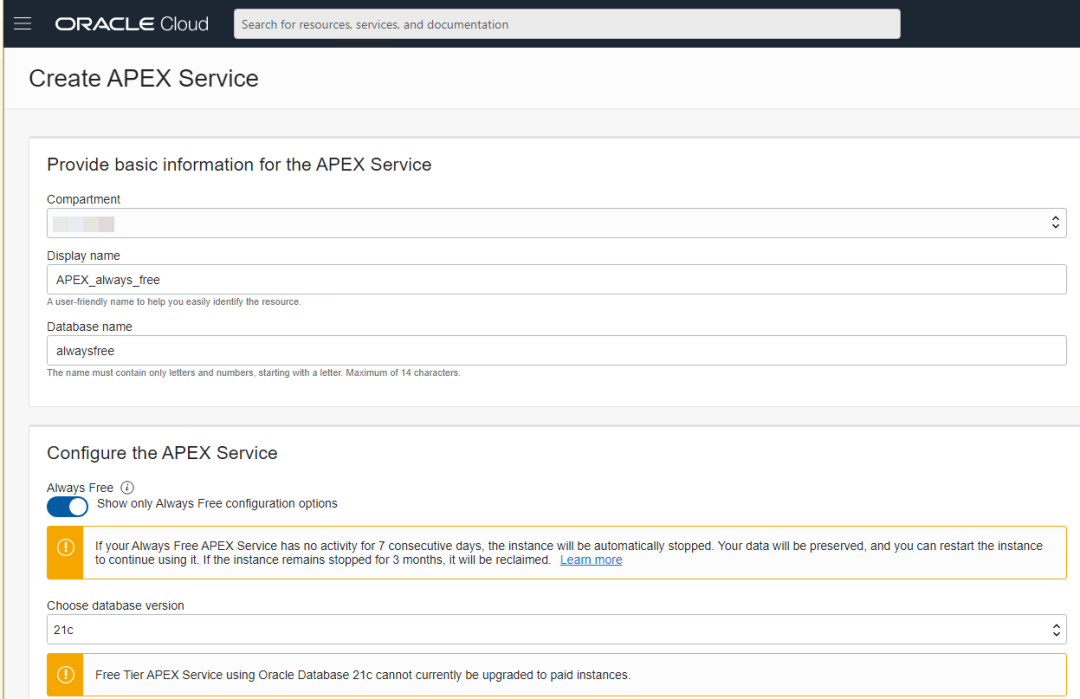1080x699 pixels.
Task: Click the Always Free label
Action: point(80,488)
